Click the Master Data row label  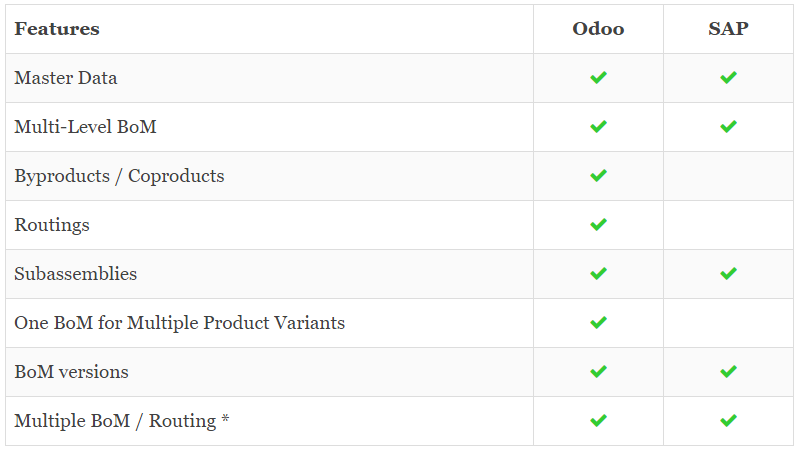pyautogui.click(x=66, y=77)
